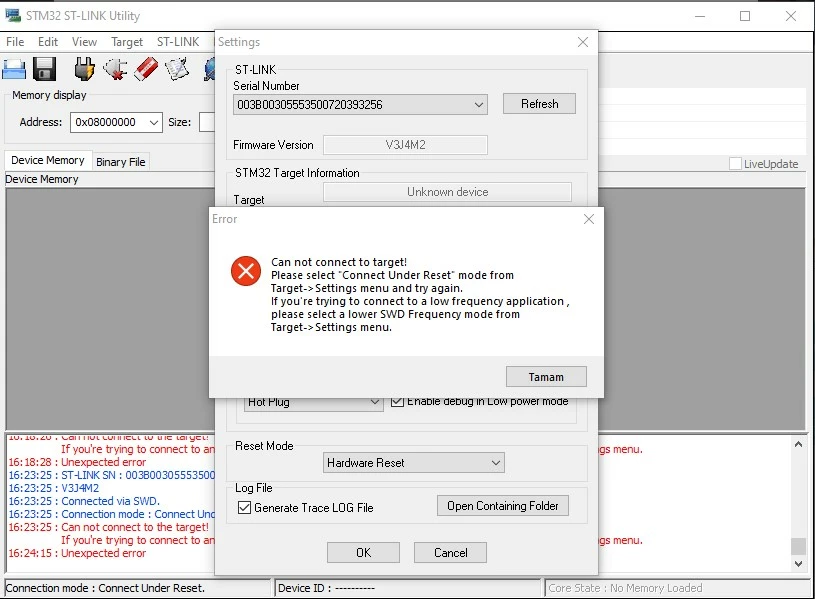Click log scrollbar up arrow

pos(798,445)
